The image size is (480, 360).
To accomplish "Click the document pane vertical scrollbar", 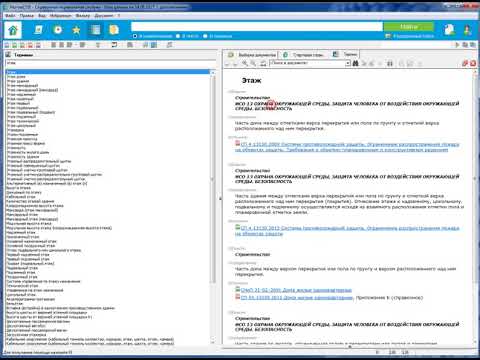I will pos(475,207).
